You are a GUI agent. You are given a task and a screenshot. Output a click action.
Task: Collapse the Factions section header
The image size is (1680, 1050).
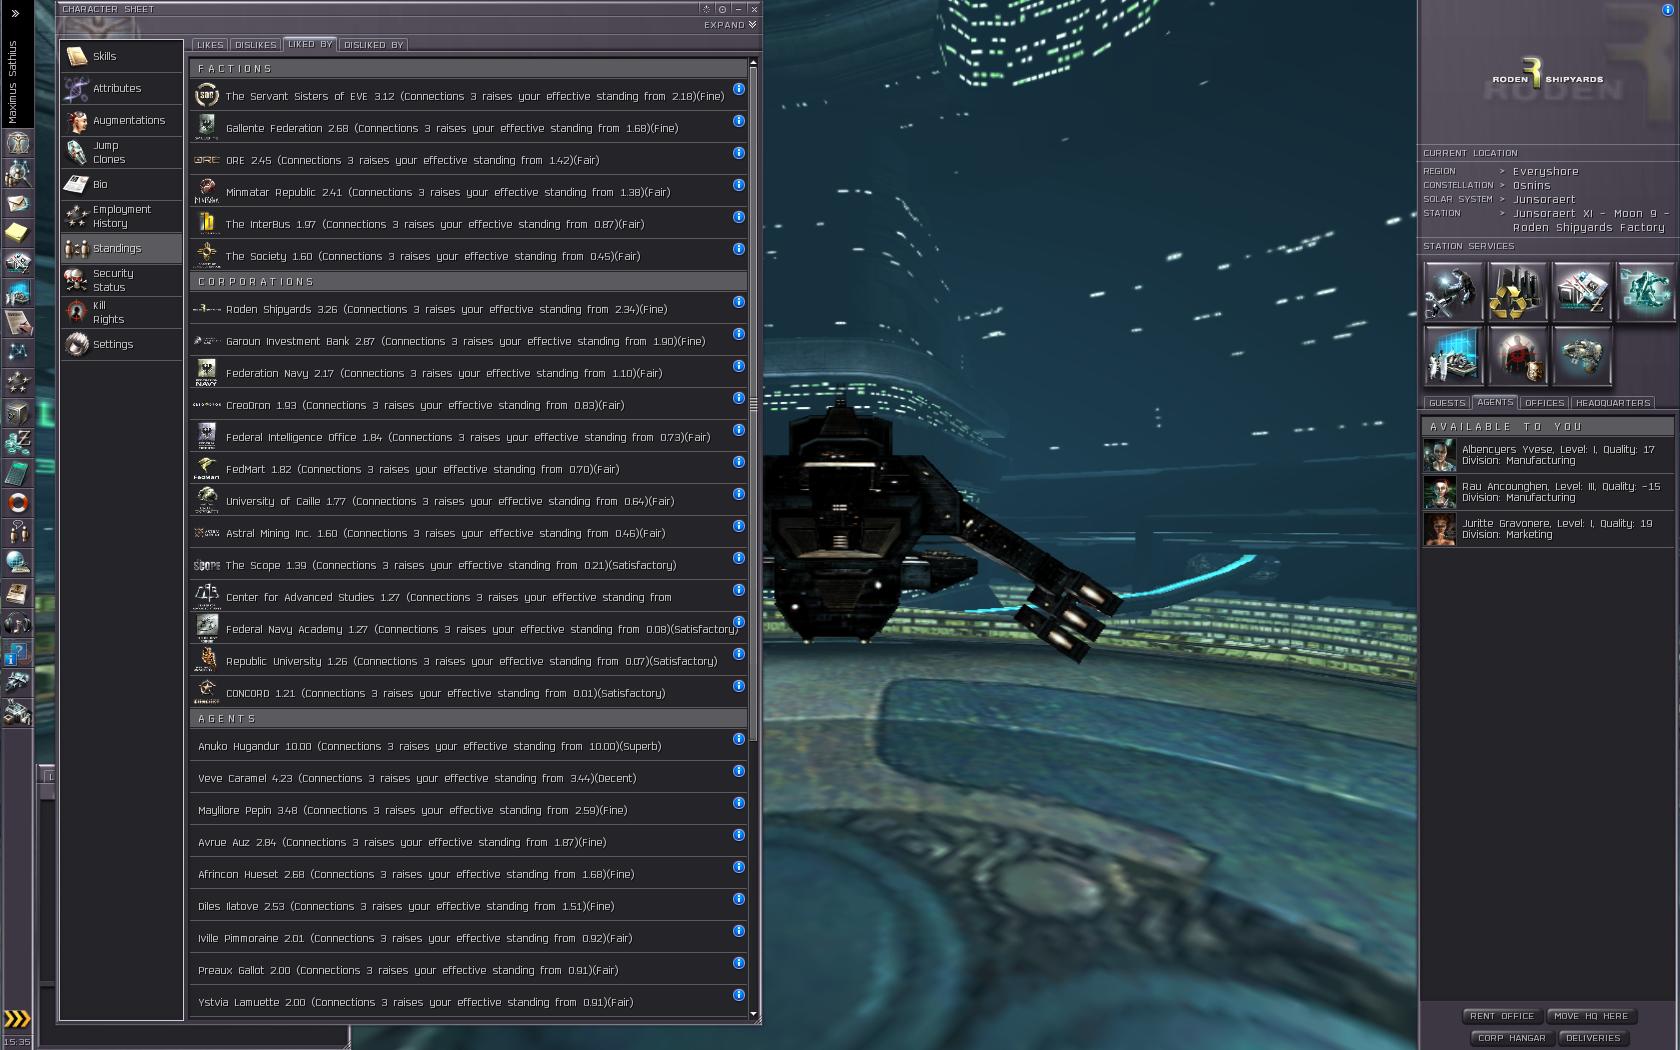(x=468, y=69)
